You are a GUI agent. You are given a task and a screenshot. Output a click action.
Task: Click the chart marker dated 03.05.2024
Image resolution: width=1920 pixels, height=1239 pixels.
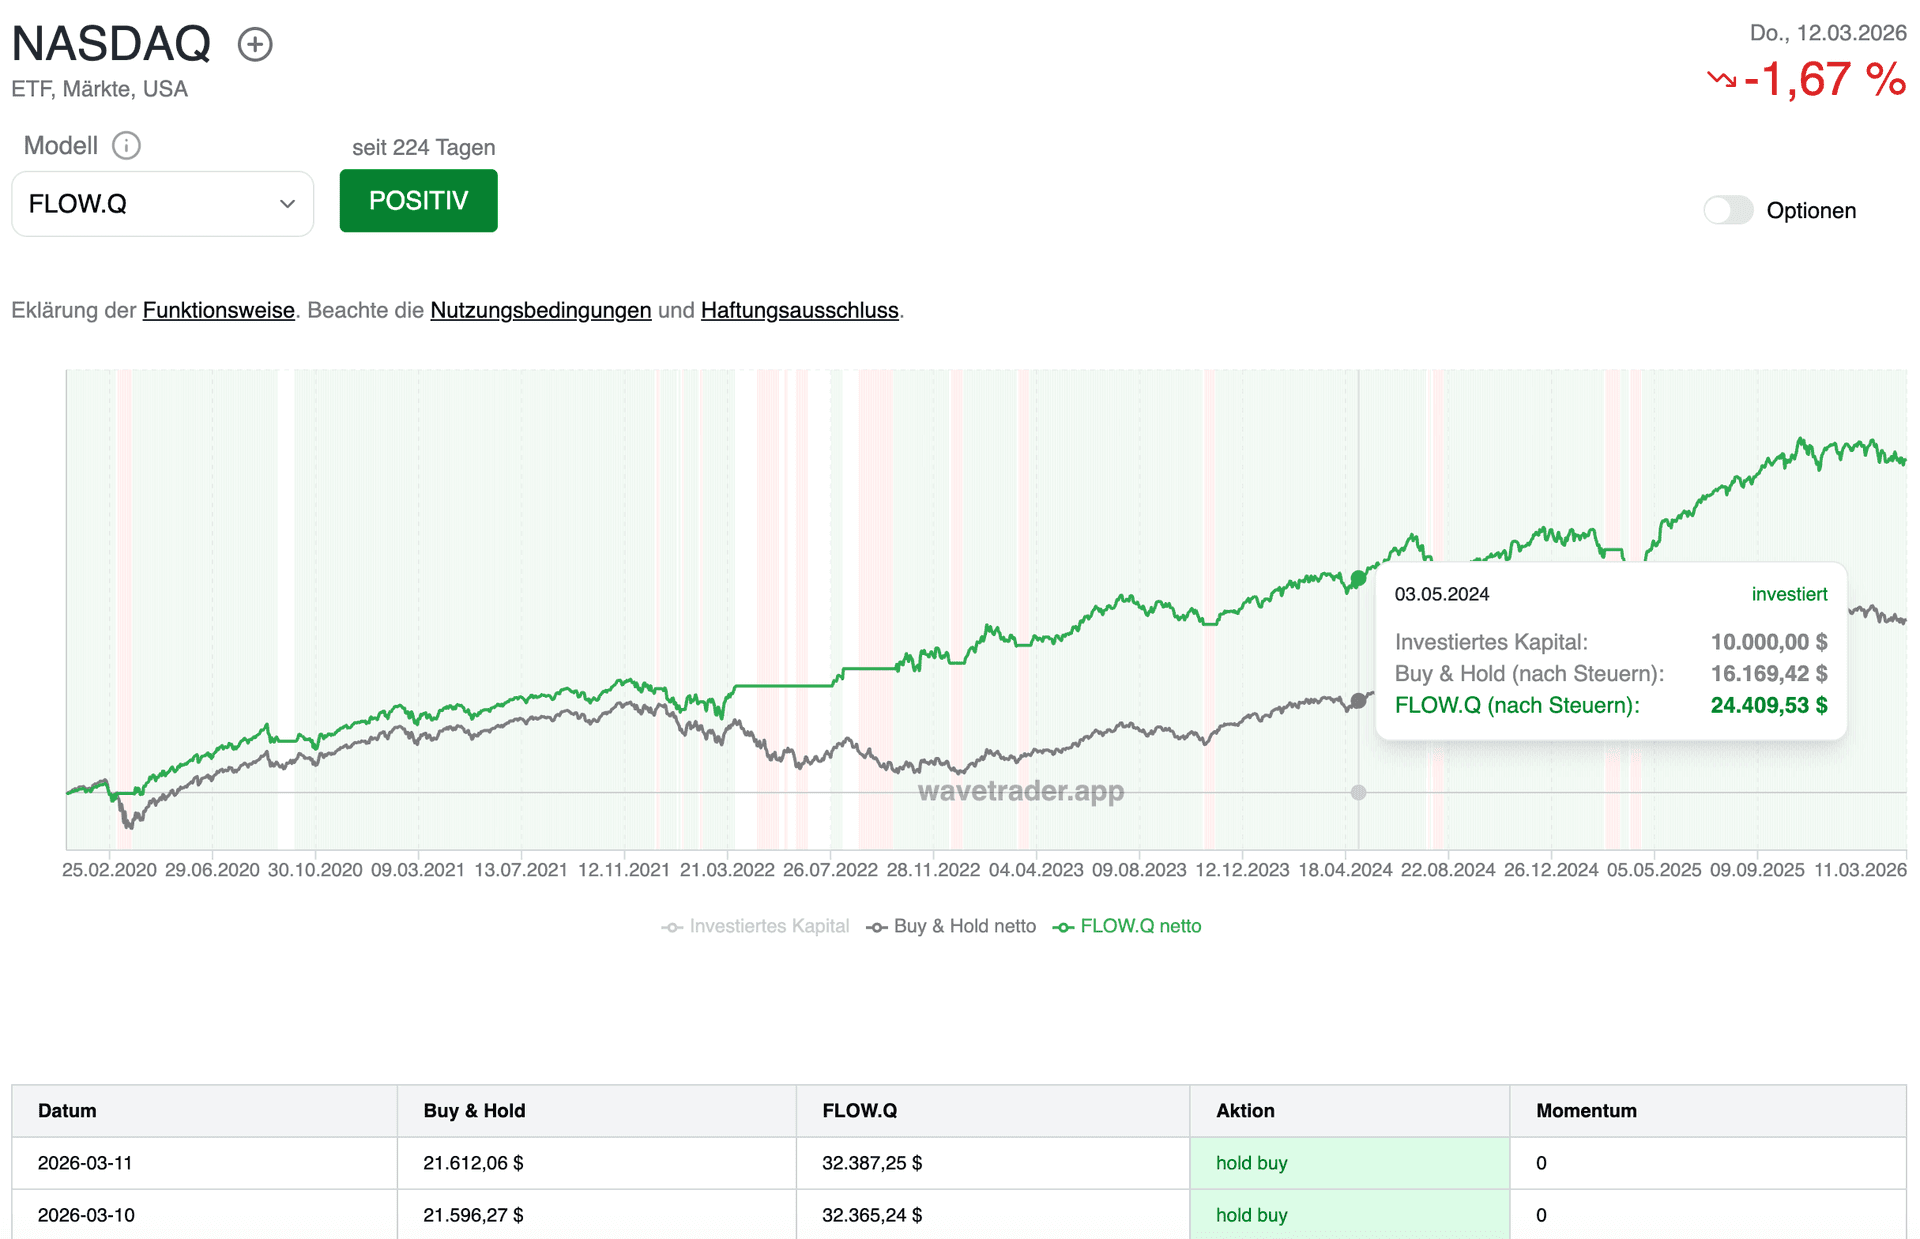1358,576
